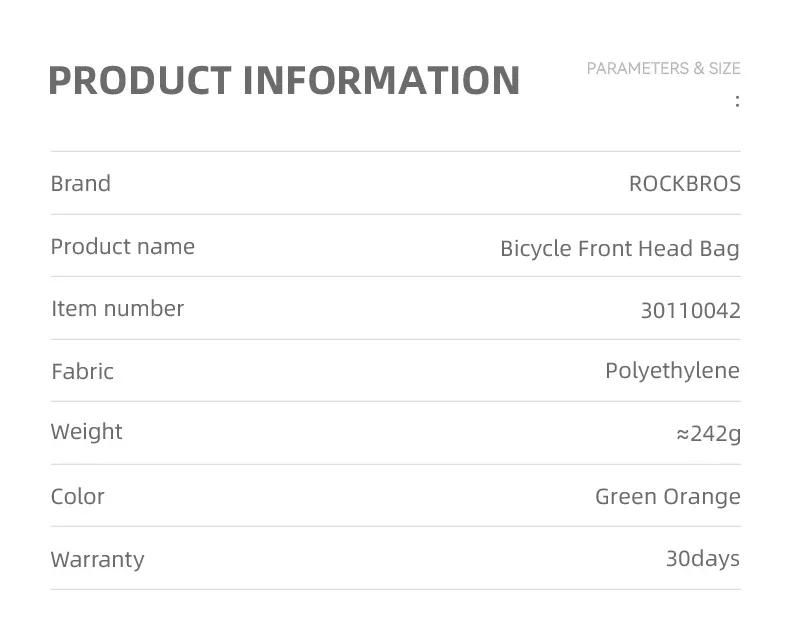Click the word PRODUCT in the heading
This screenshot has width=790, height=622.
click(x=138, y=81)
